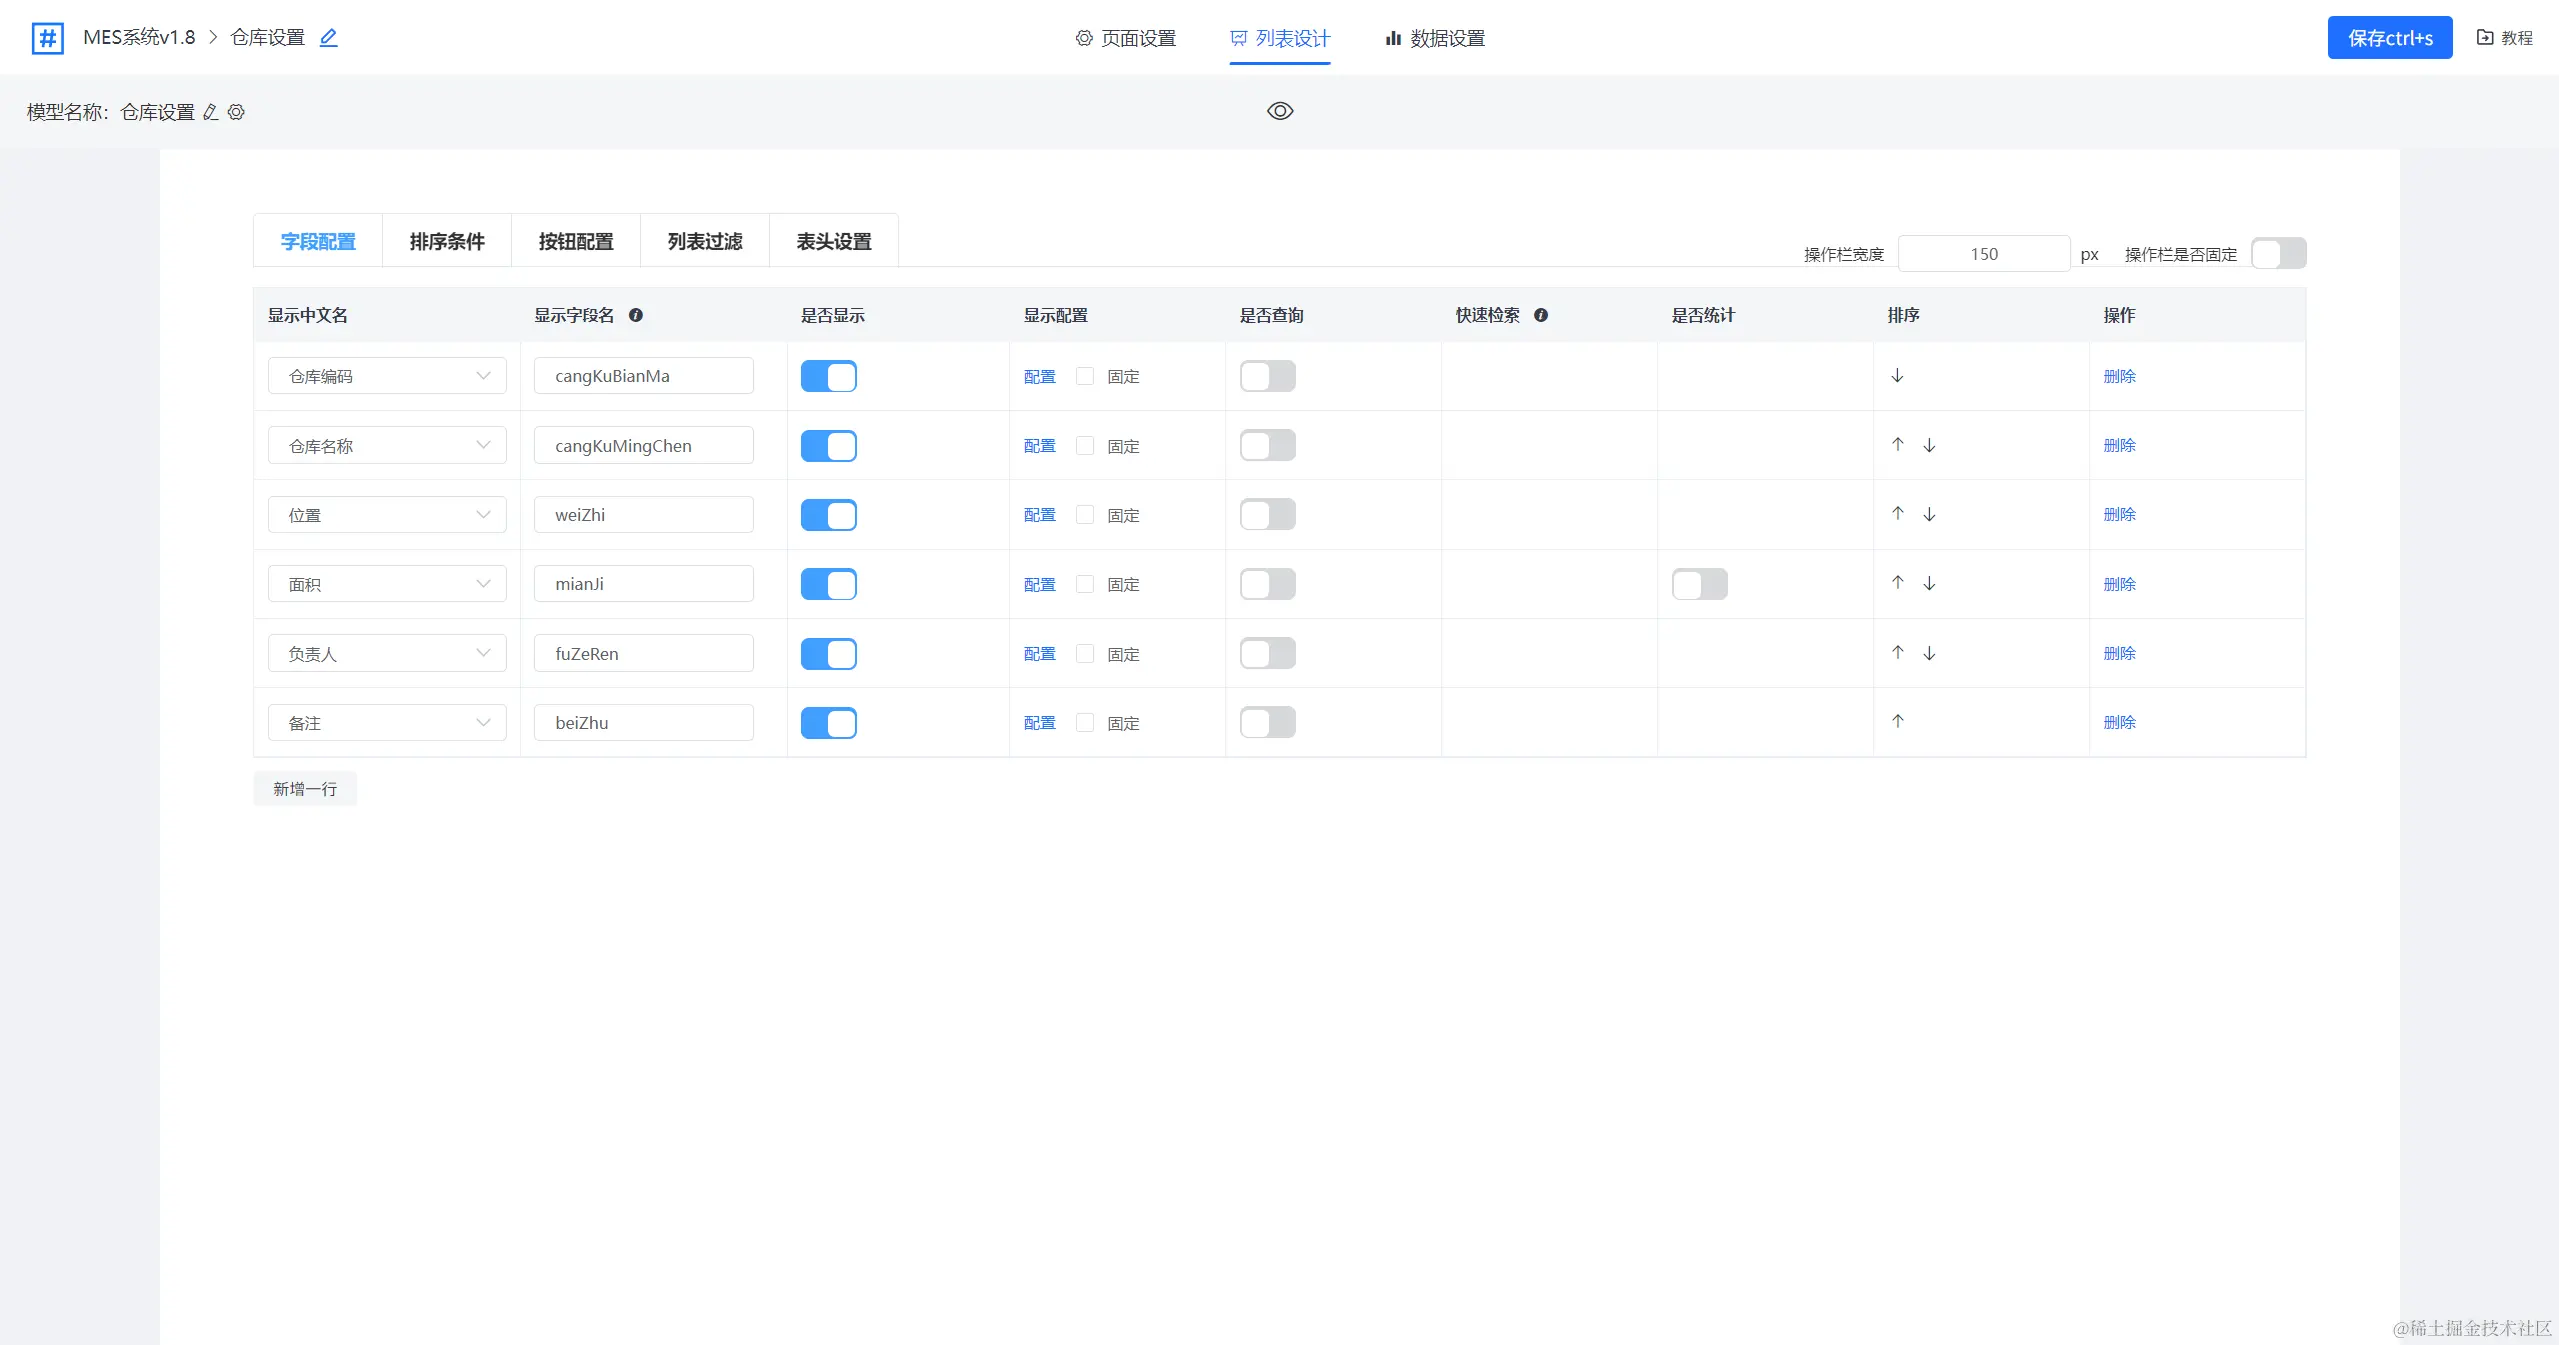
Task: Move 仓库编码 row down with arrow
Action: tap(1897, 376)
